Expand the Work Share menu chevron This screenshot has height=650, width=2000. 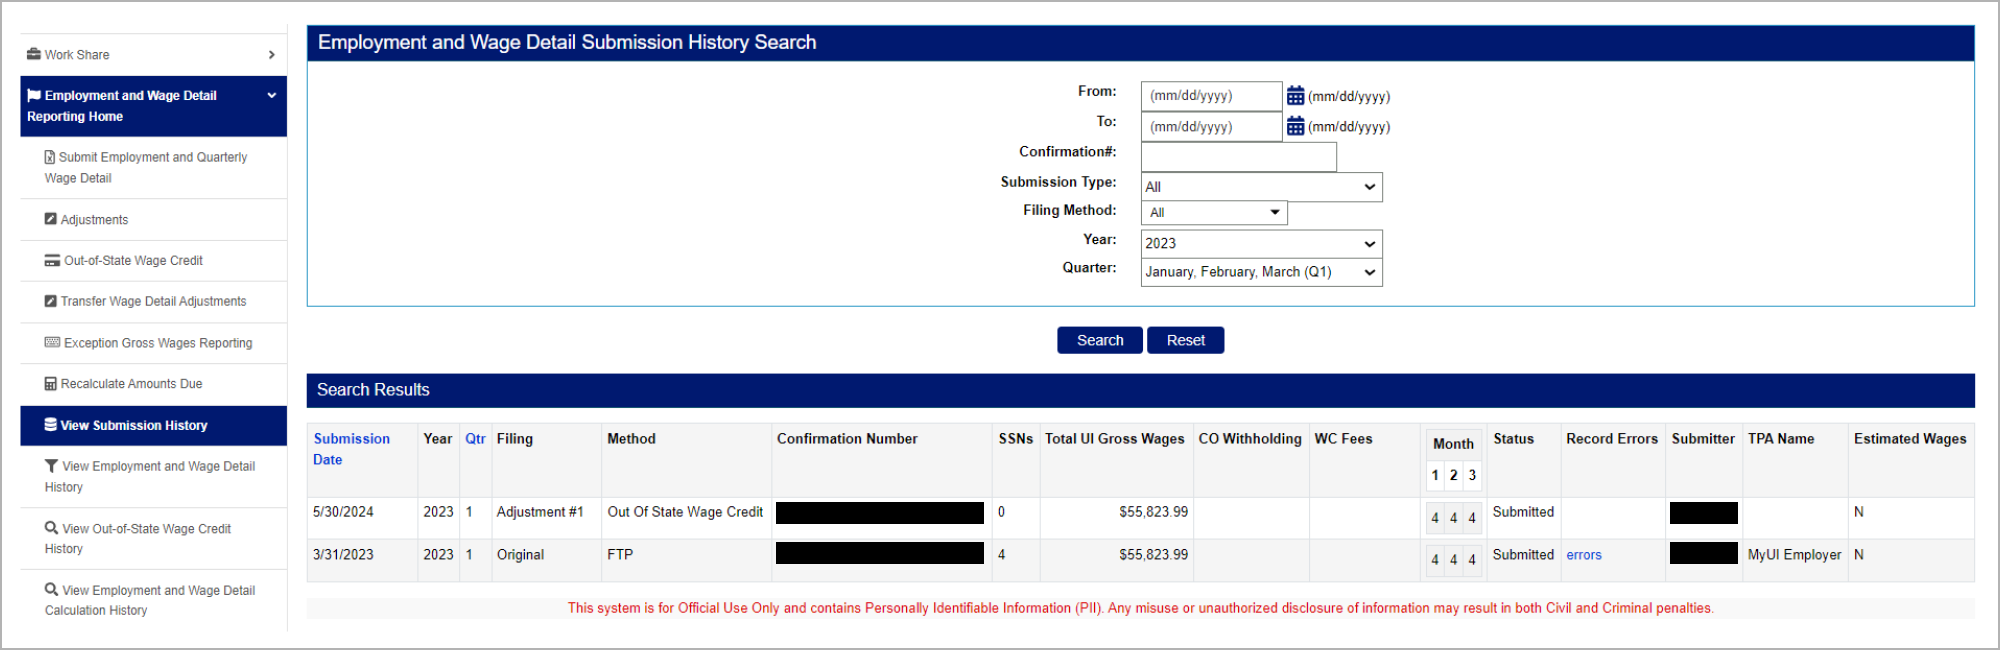[271, 55]
